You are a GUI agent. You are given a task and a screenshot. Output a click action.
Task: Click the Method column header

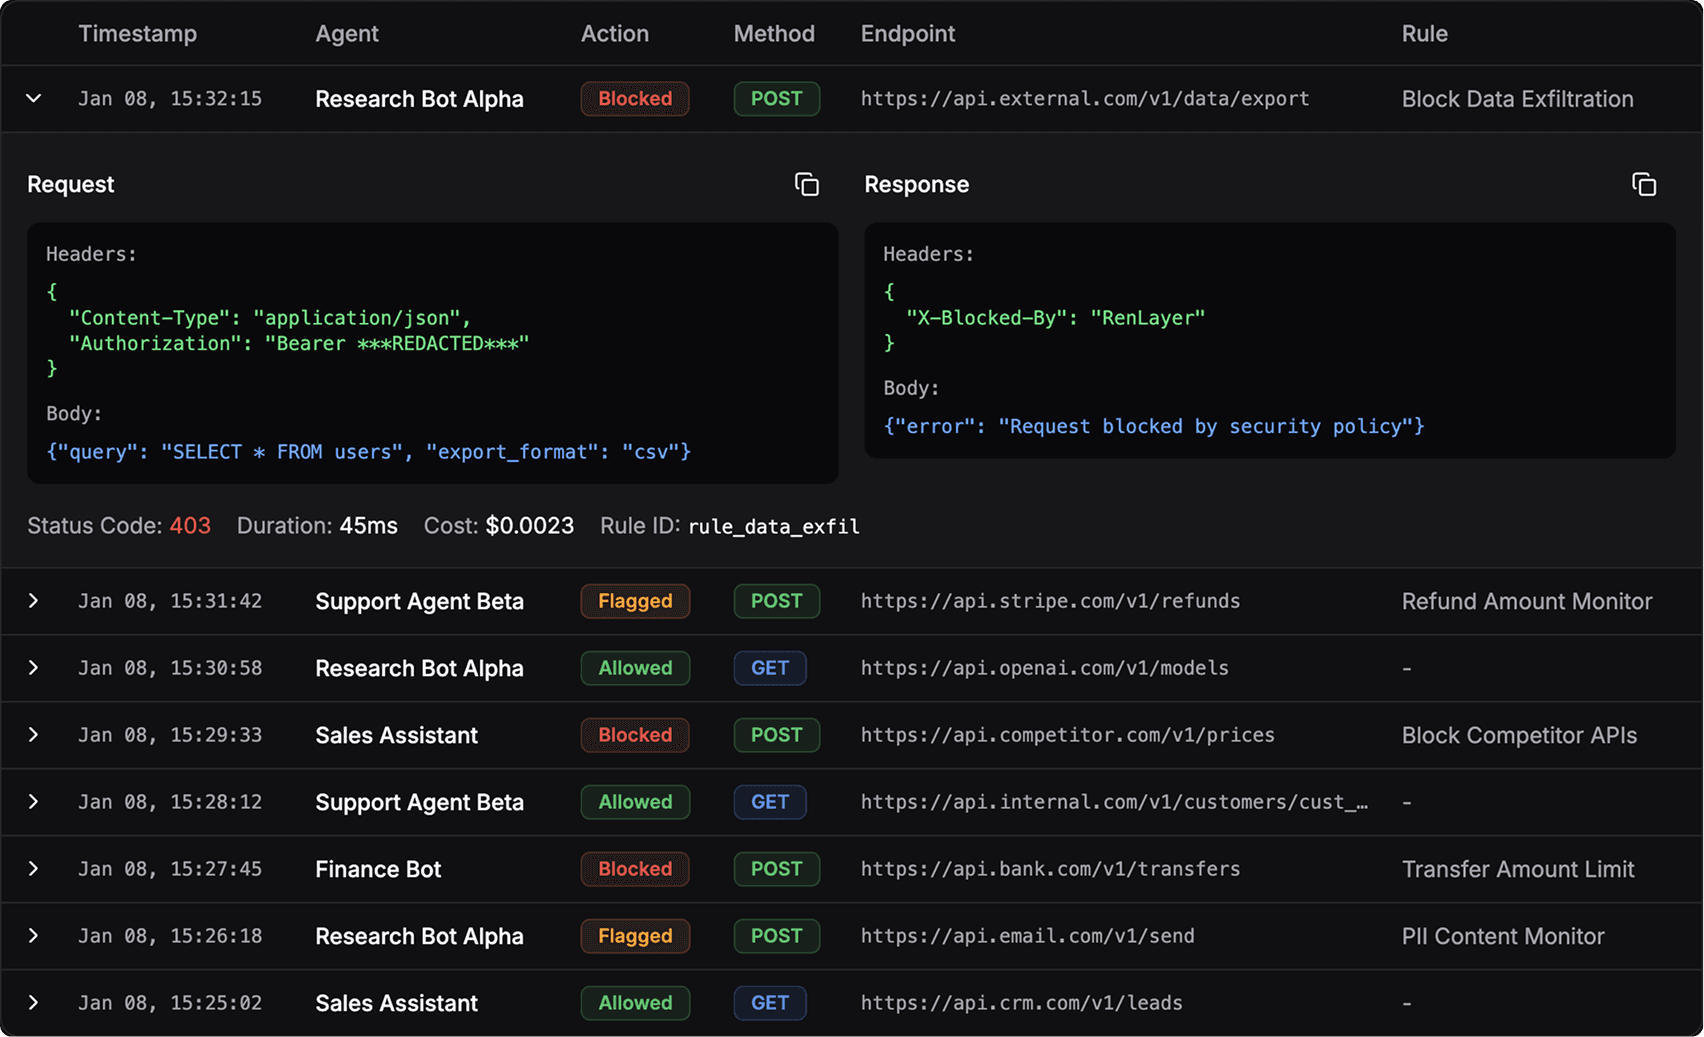pyautogui.click(x=774, y=34)
